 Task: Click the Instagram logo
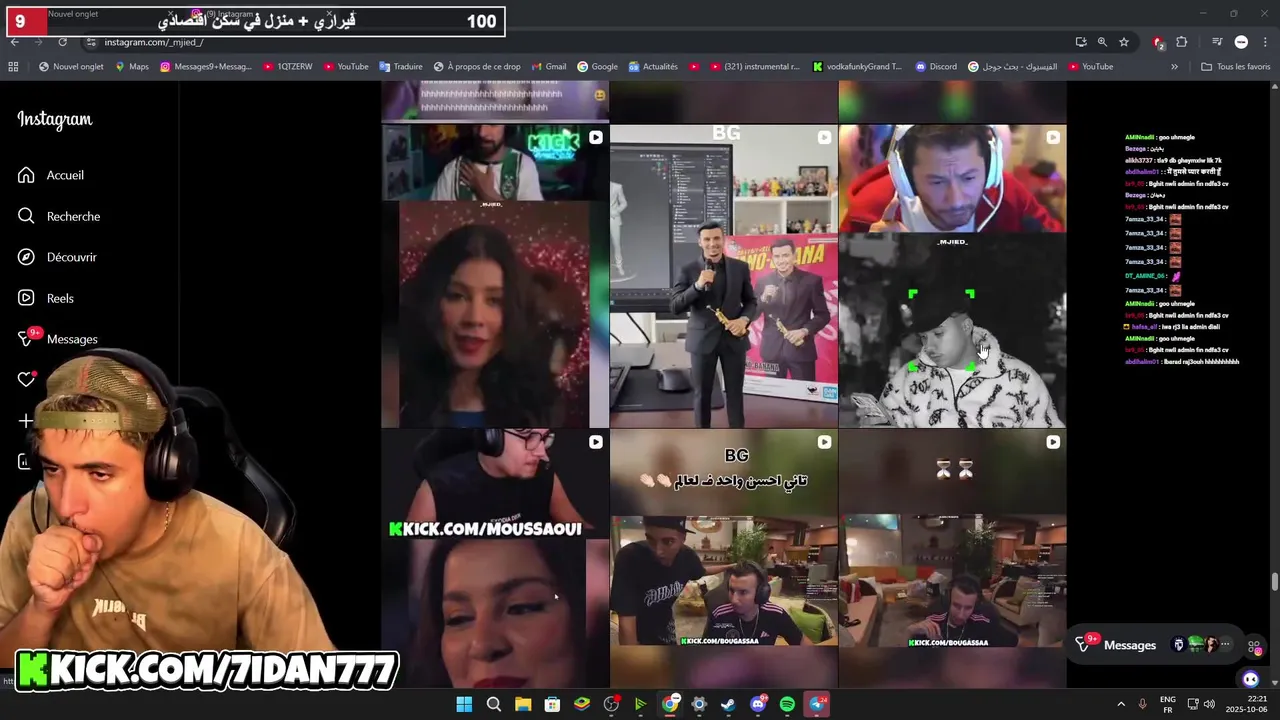(x=55, y=119)
